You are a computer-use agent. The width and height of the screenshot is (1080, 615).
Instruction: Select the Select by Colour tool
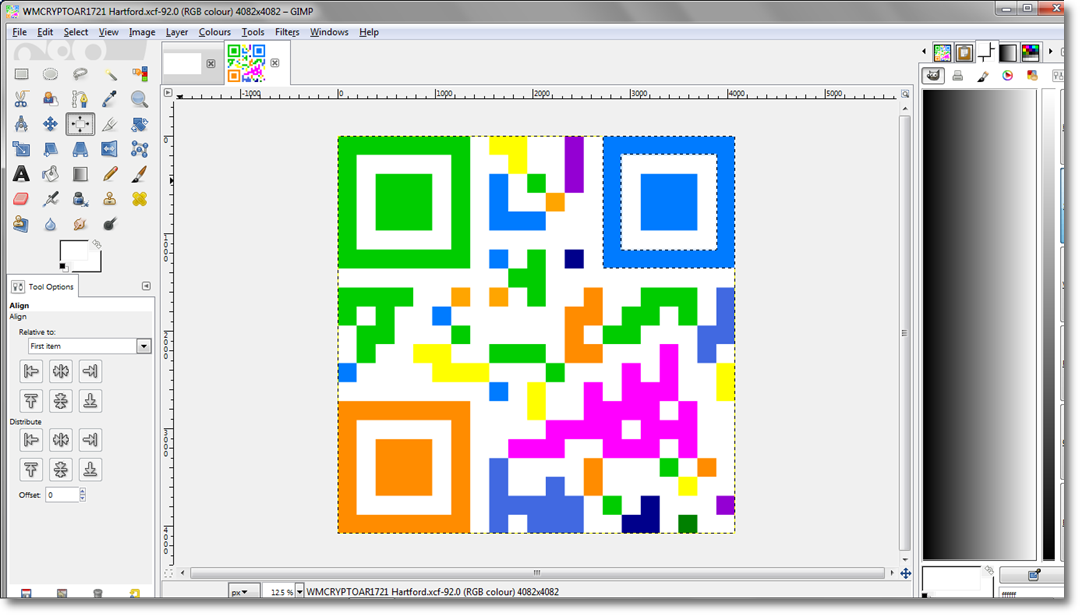point(139,74)
